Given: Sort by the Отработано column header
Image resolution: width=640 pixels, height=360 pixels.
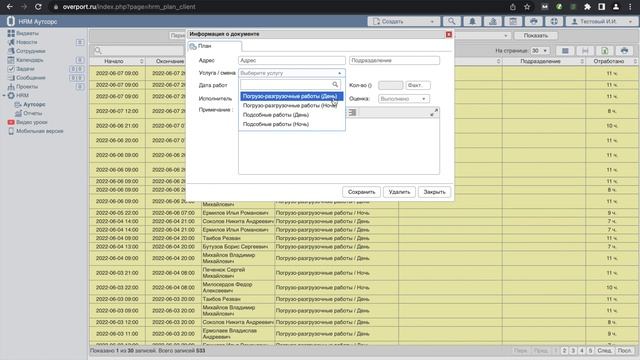Looking at the screenshot, I should click(x=611, y=61).
